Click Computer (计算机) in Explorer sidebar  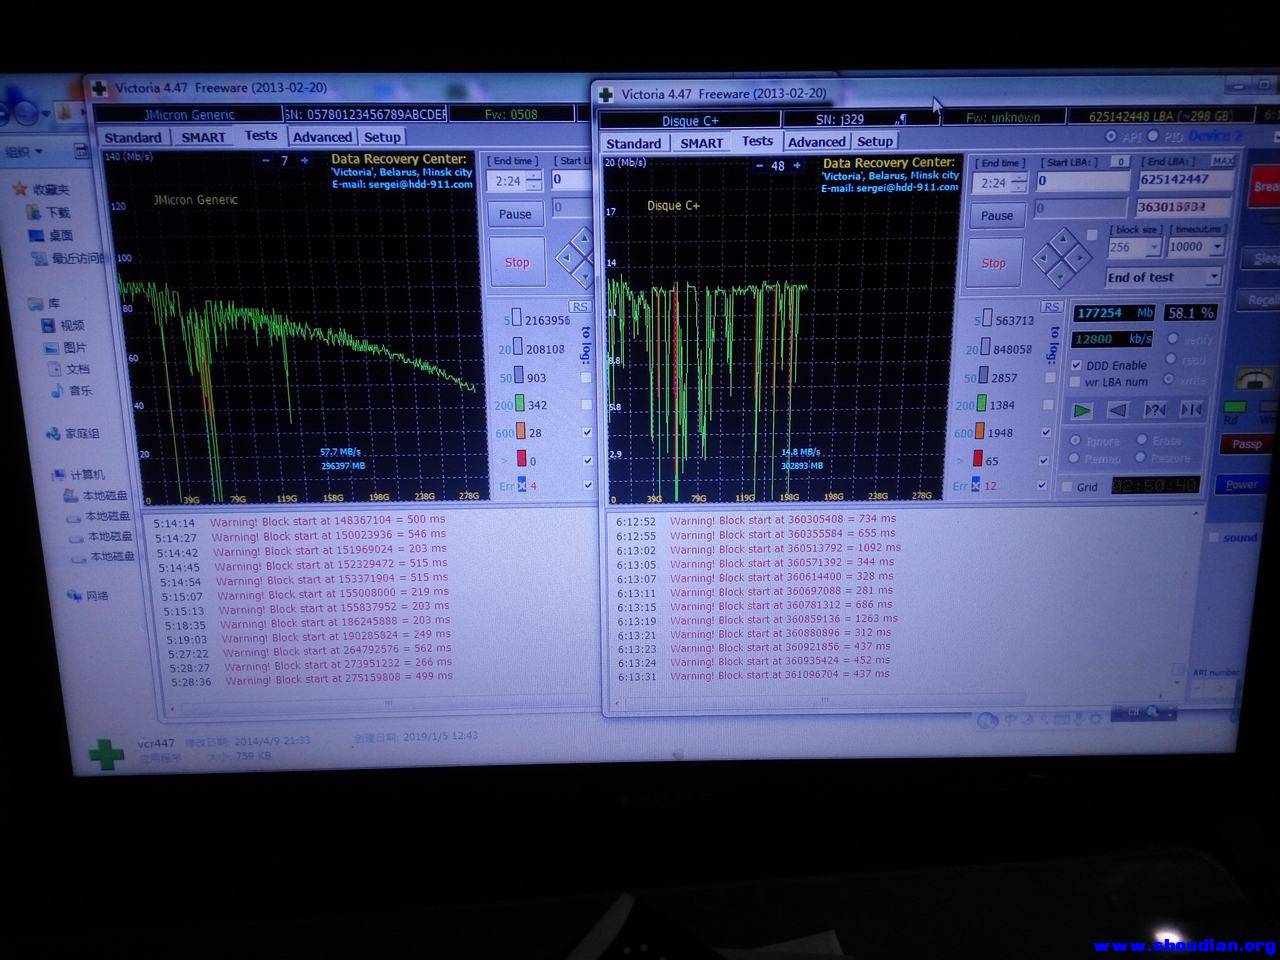tap(79, 474)
